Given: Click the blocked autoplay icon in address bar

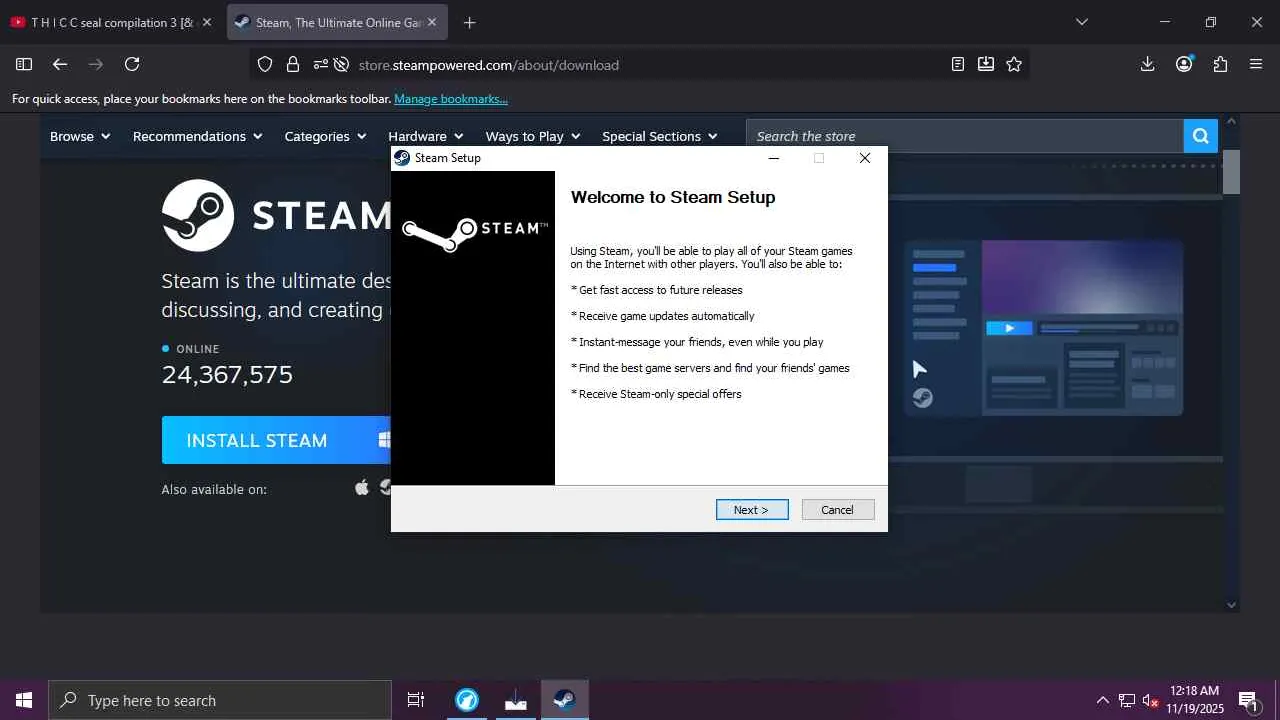Looking at the screenshot, I should [341, 64].
